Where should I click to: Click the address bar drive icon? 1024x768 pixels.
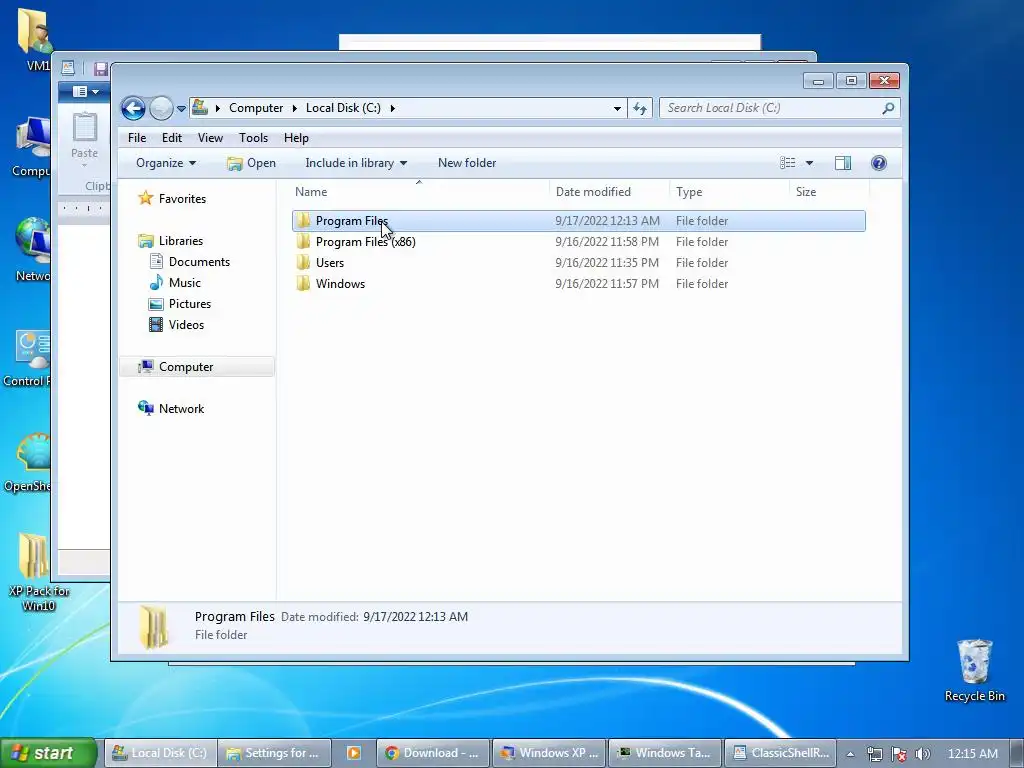coord(200,108)
